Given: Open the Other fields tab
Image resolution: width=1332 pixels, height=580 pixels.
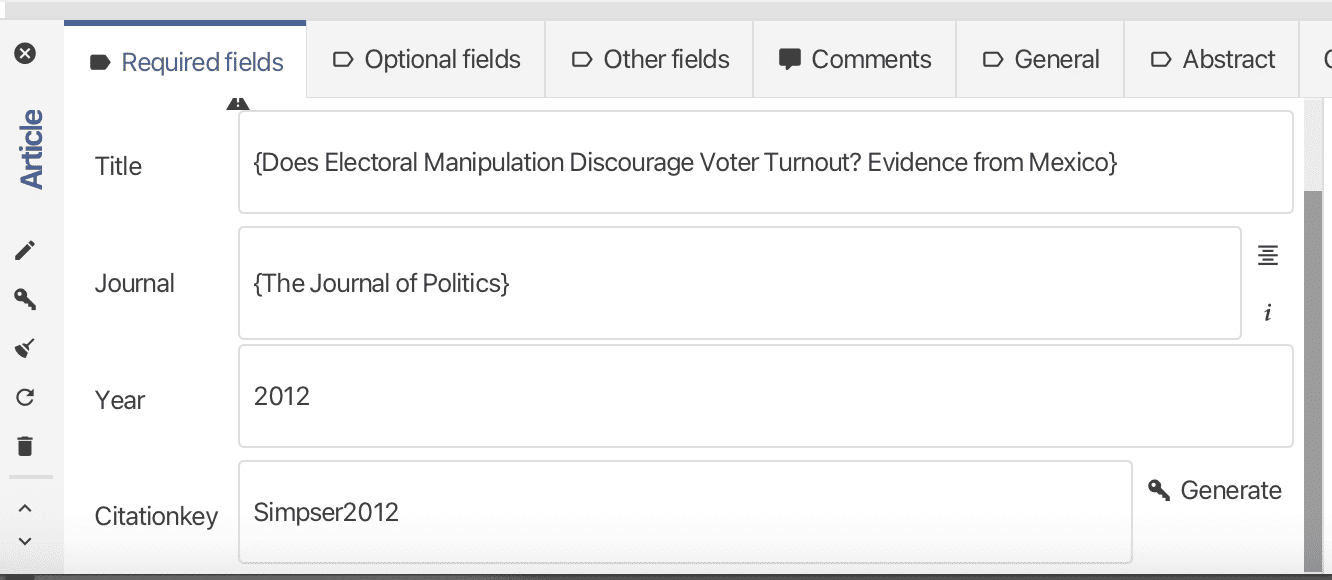Looking at the screenshot, I should (650, 60).
